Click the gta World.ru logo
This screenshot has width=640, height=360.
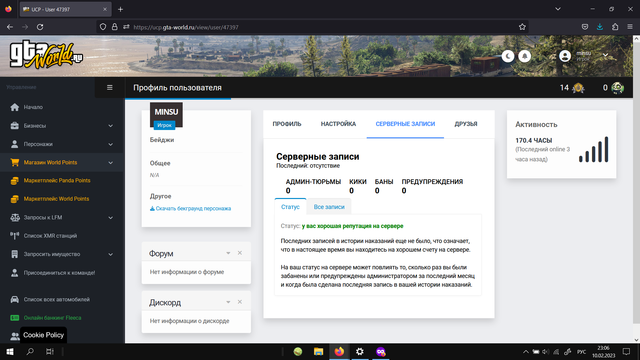(47, 55)
